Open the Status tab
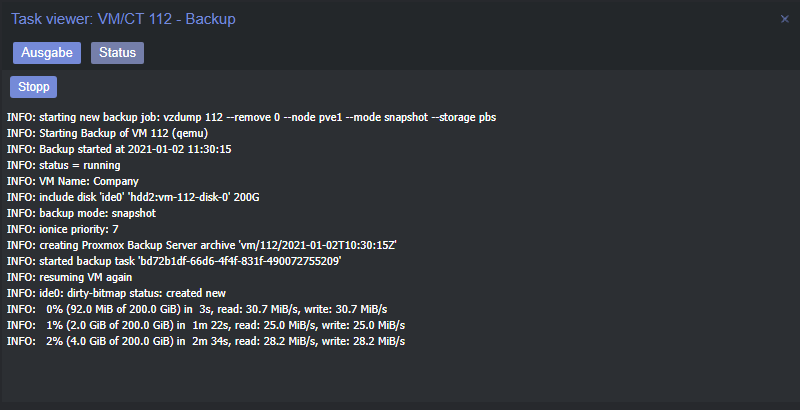Image resolution: width=800 pixels, height=410 pixels. (x=117, y=53)
